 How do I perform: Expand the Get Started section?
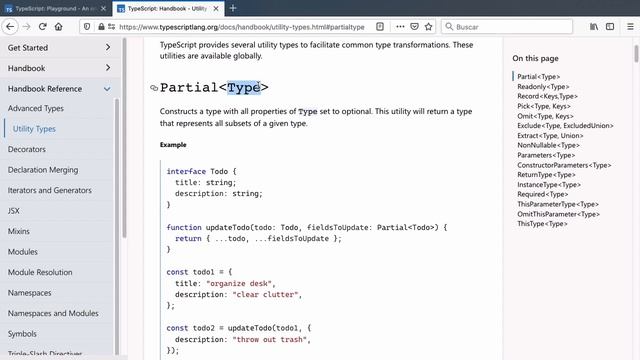tap(60, 47)
